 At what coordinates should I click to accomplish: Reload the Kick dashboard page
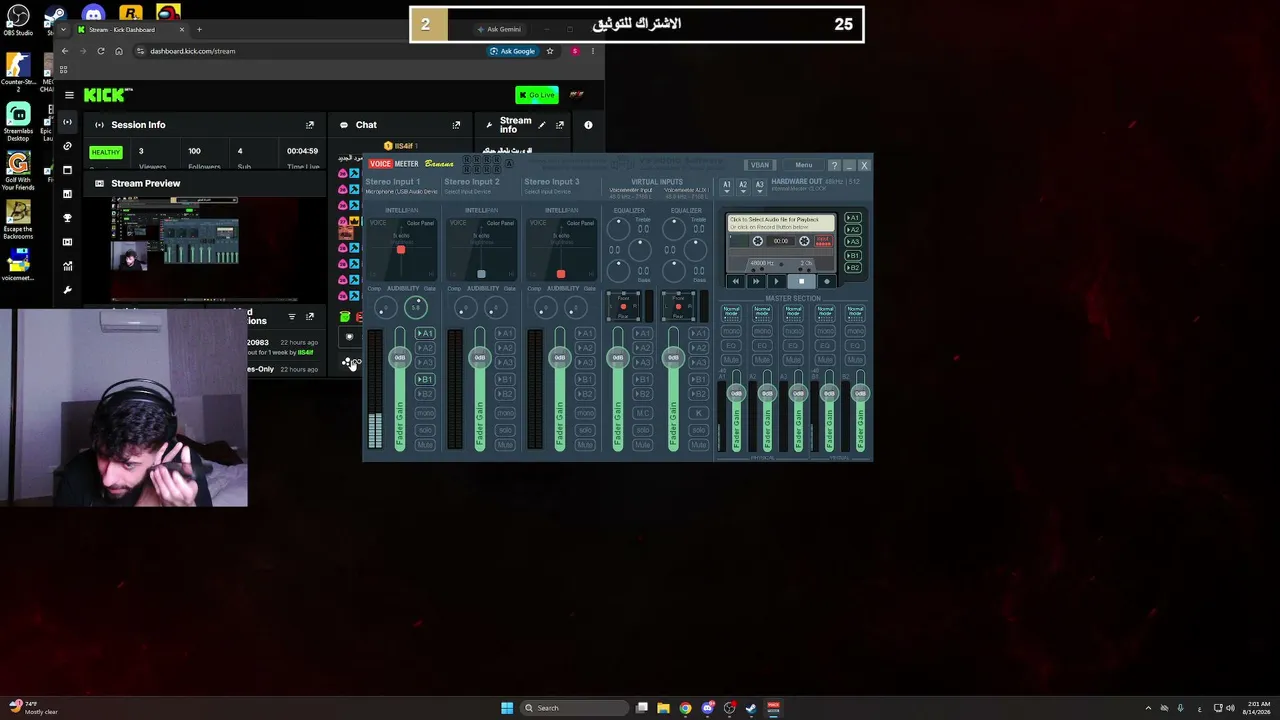click(101, 51)
